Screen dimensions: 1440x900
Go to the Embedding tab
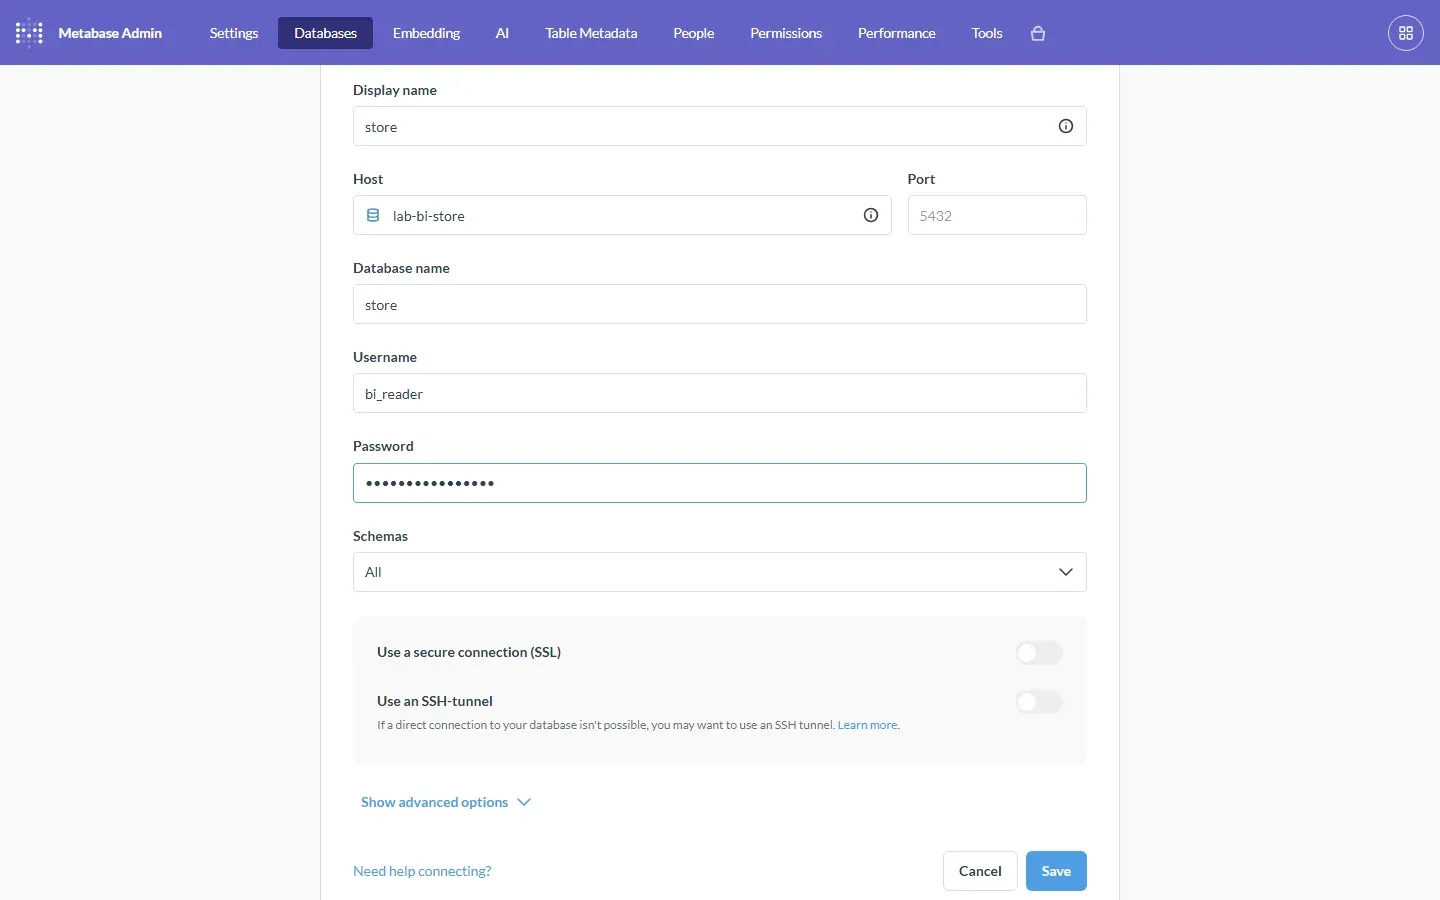click(427, 33)
